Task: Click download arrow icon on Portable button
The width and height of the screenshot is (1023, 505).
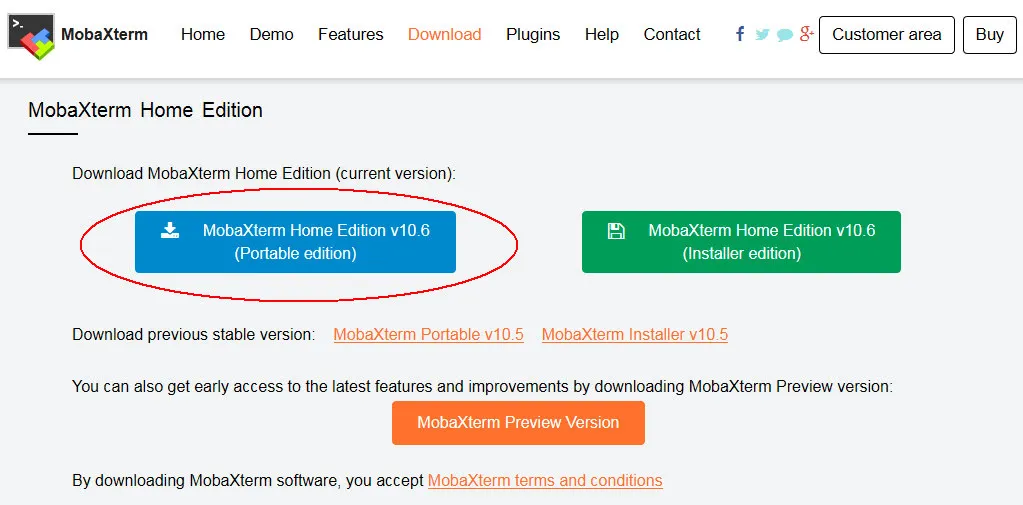Action: click(170, 230)
